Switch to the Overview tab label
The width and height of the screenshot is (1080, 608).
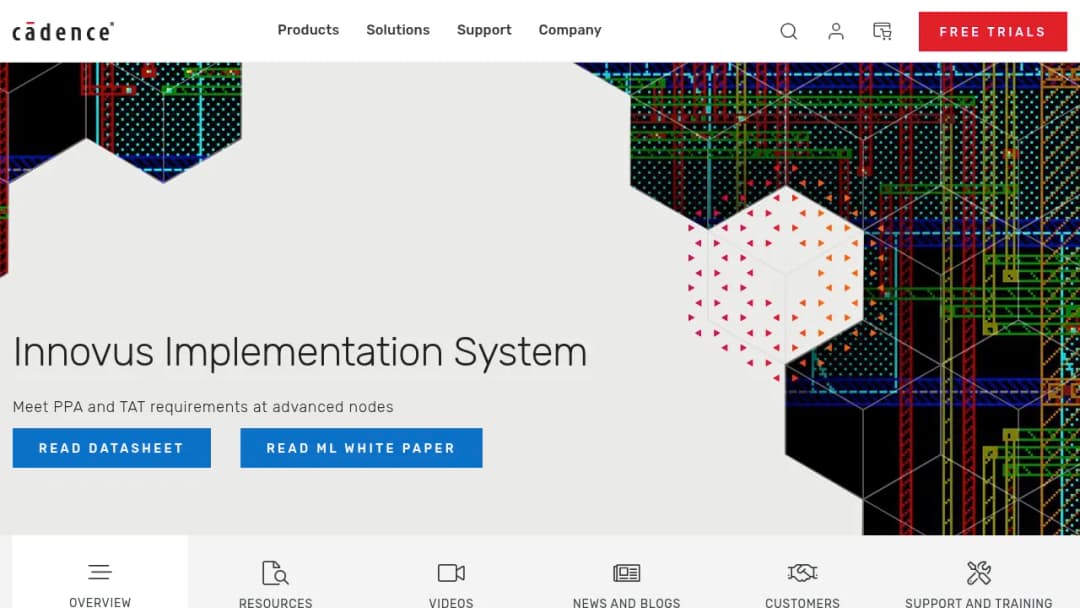pos(100,602)
